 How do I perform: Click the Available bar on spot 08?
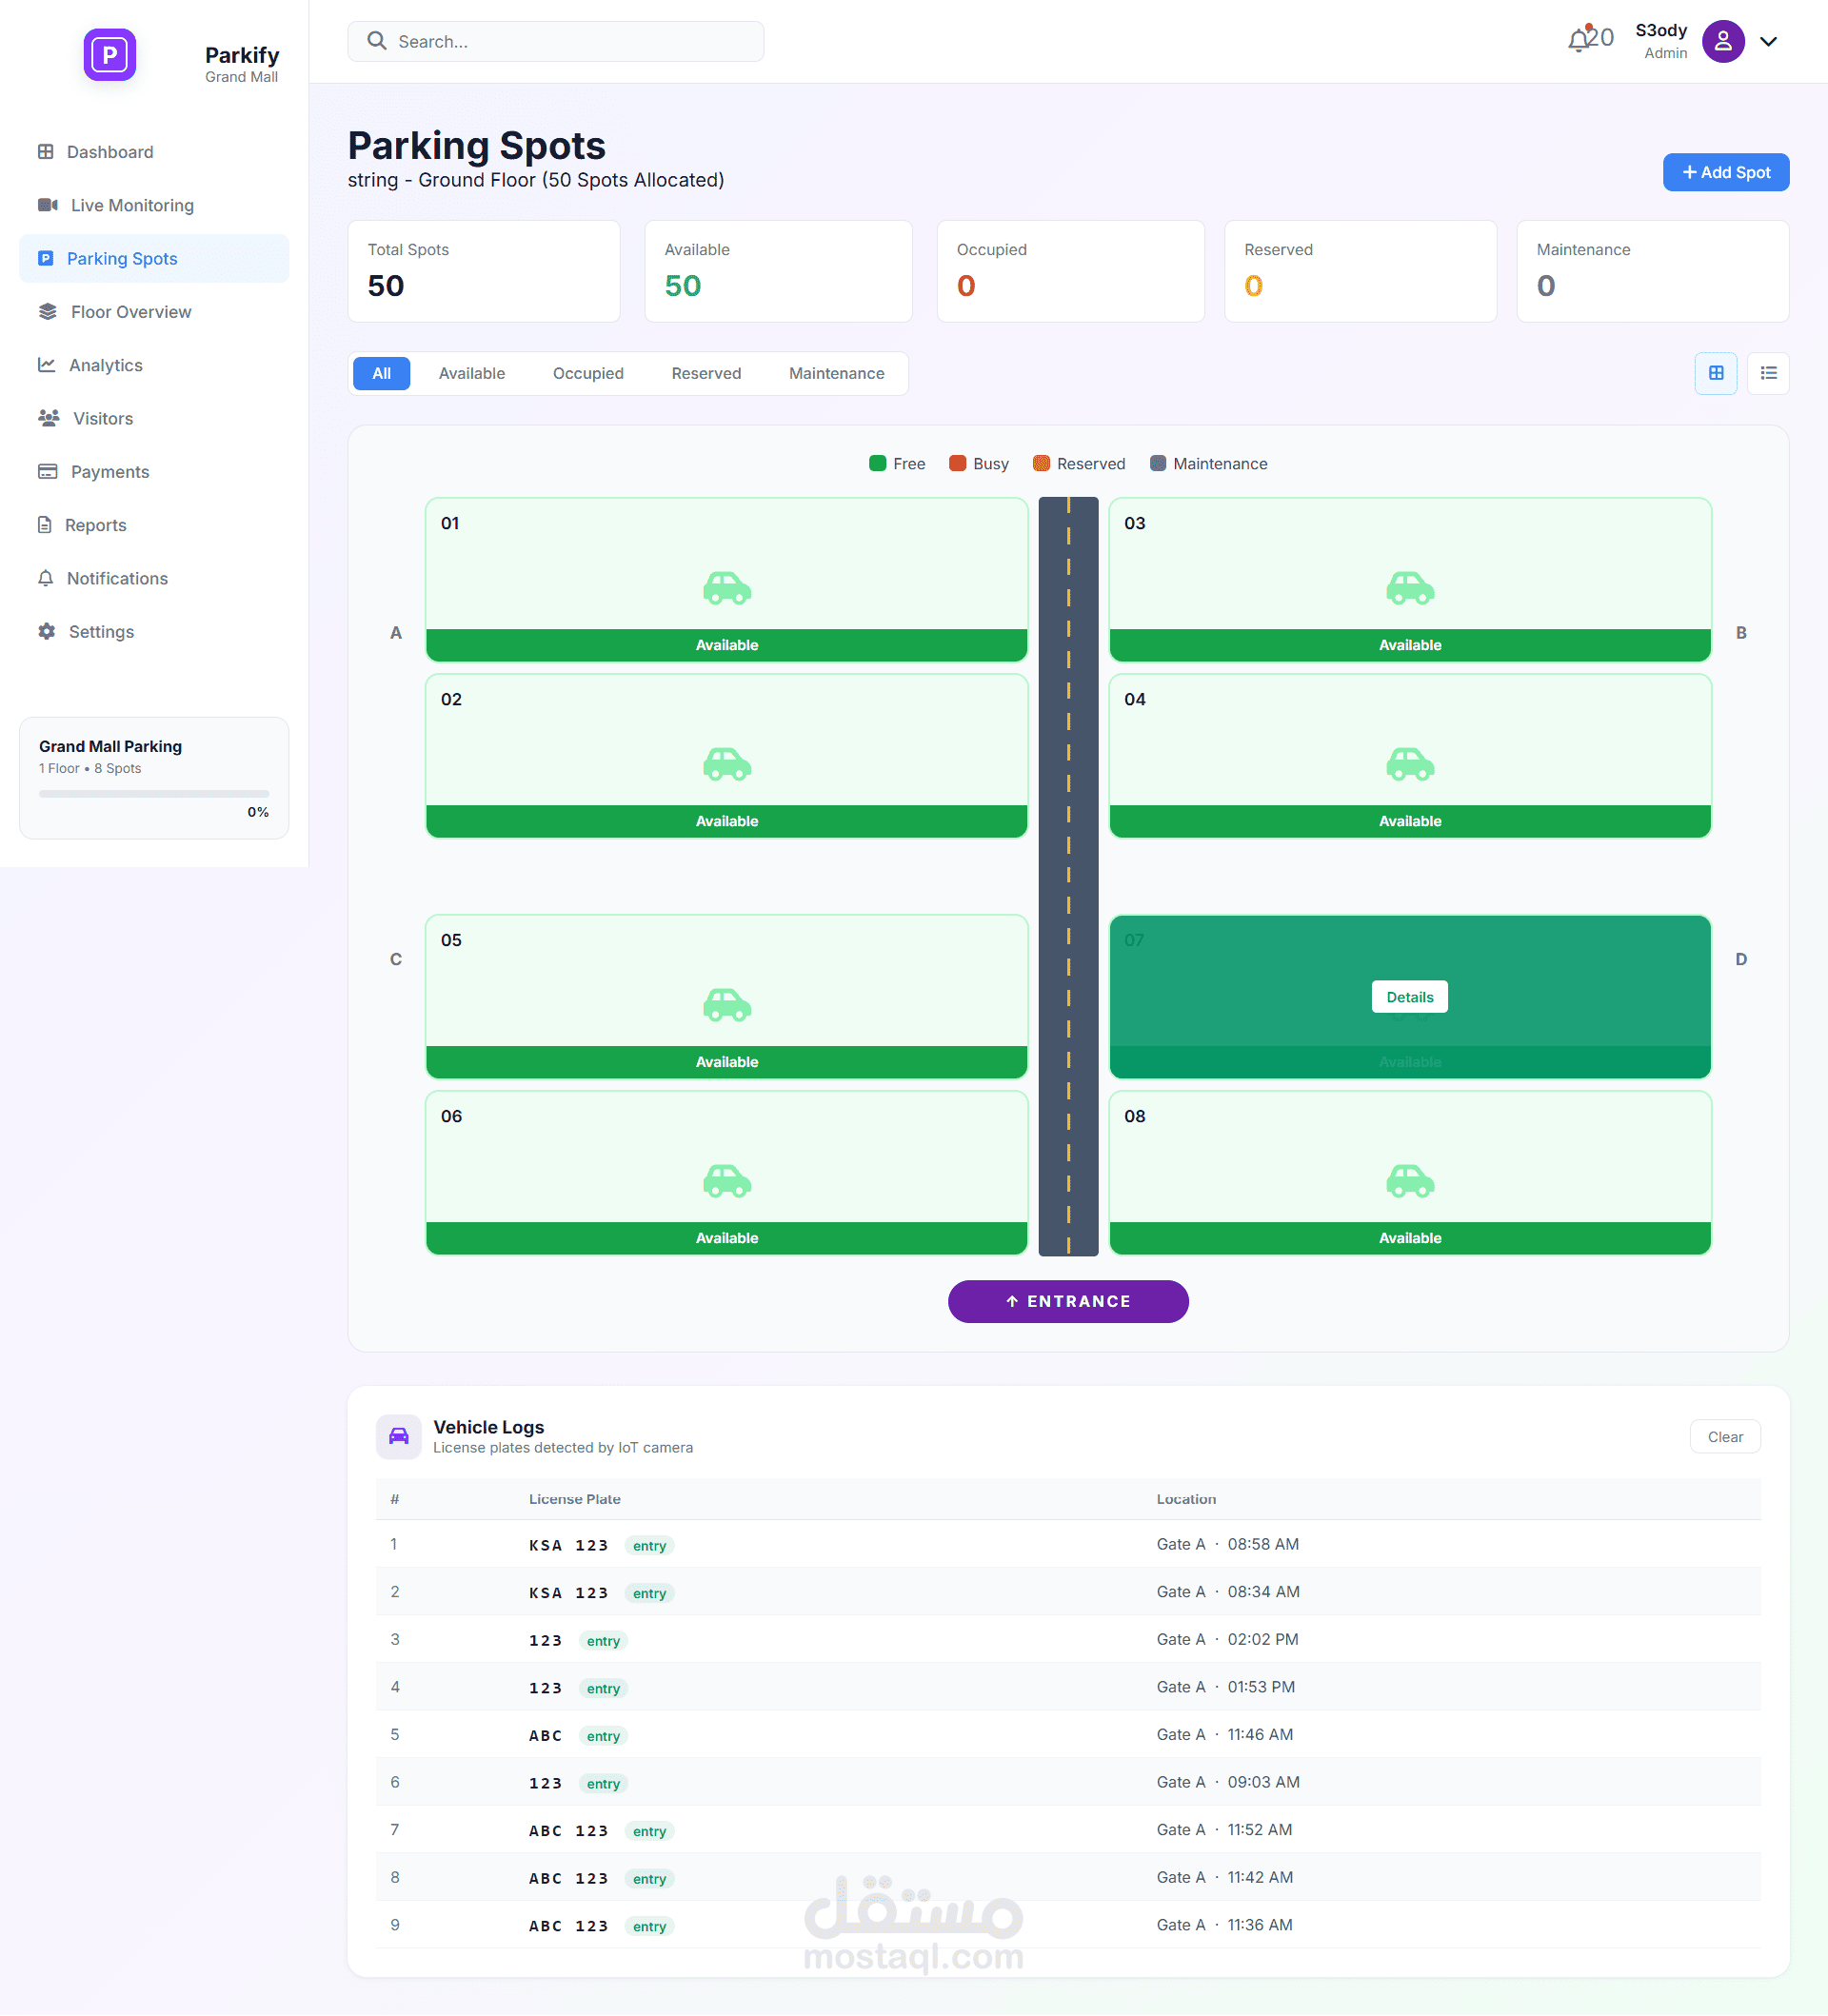point(1410,1238)
